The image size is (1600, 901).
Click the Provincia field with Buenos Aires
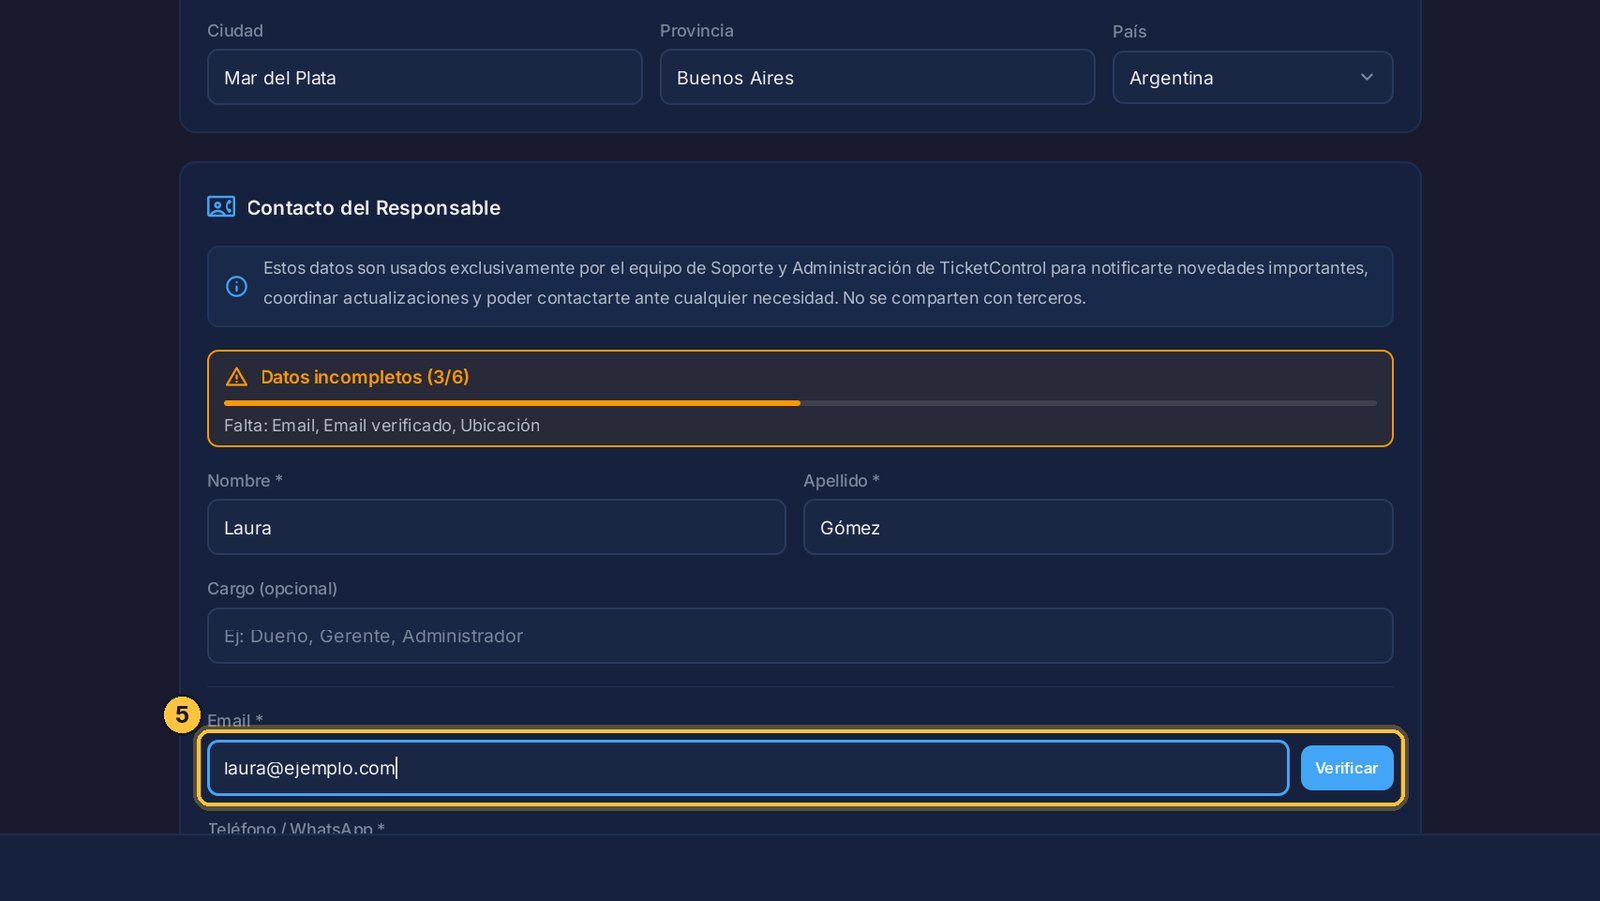pos(877,77)
